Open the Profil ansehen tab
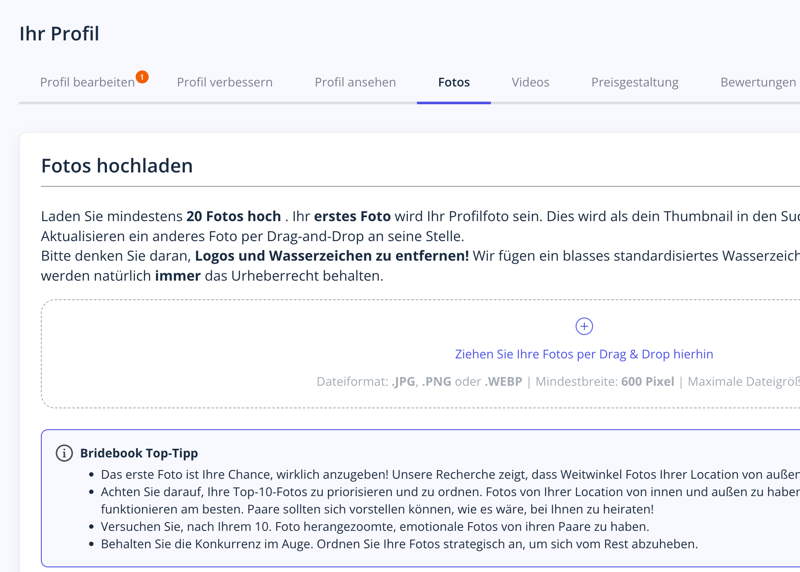The height and width of the screenshot is (572, 800). 355,82
